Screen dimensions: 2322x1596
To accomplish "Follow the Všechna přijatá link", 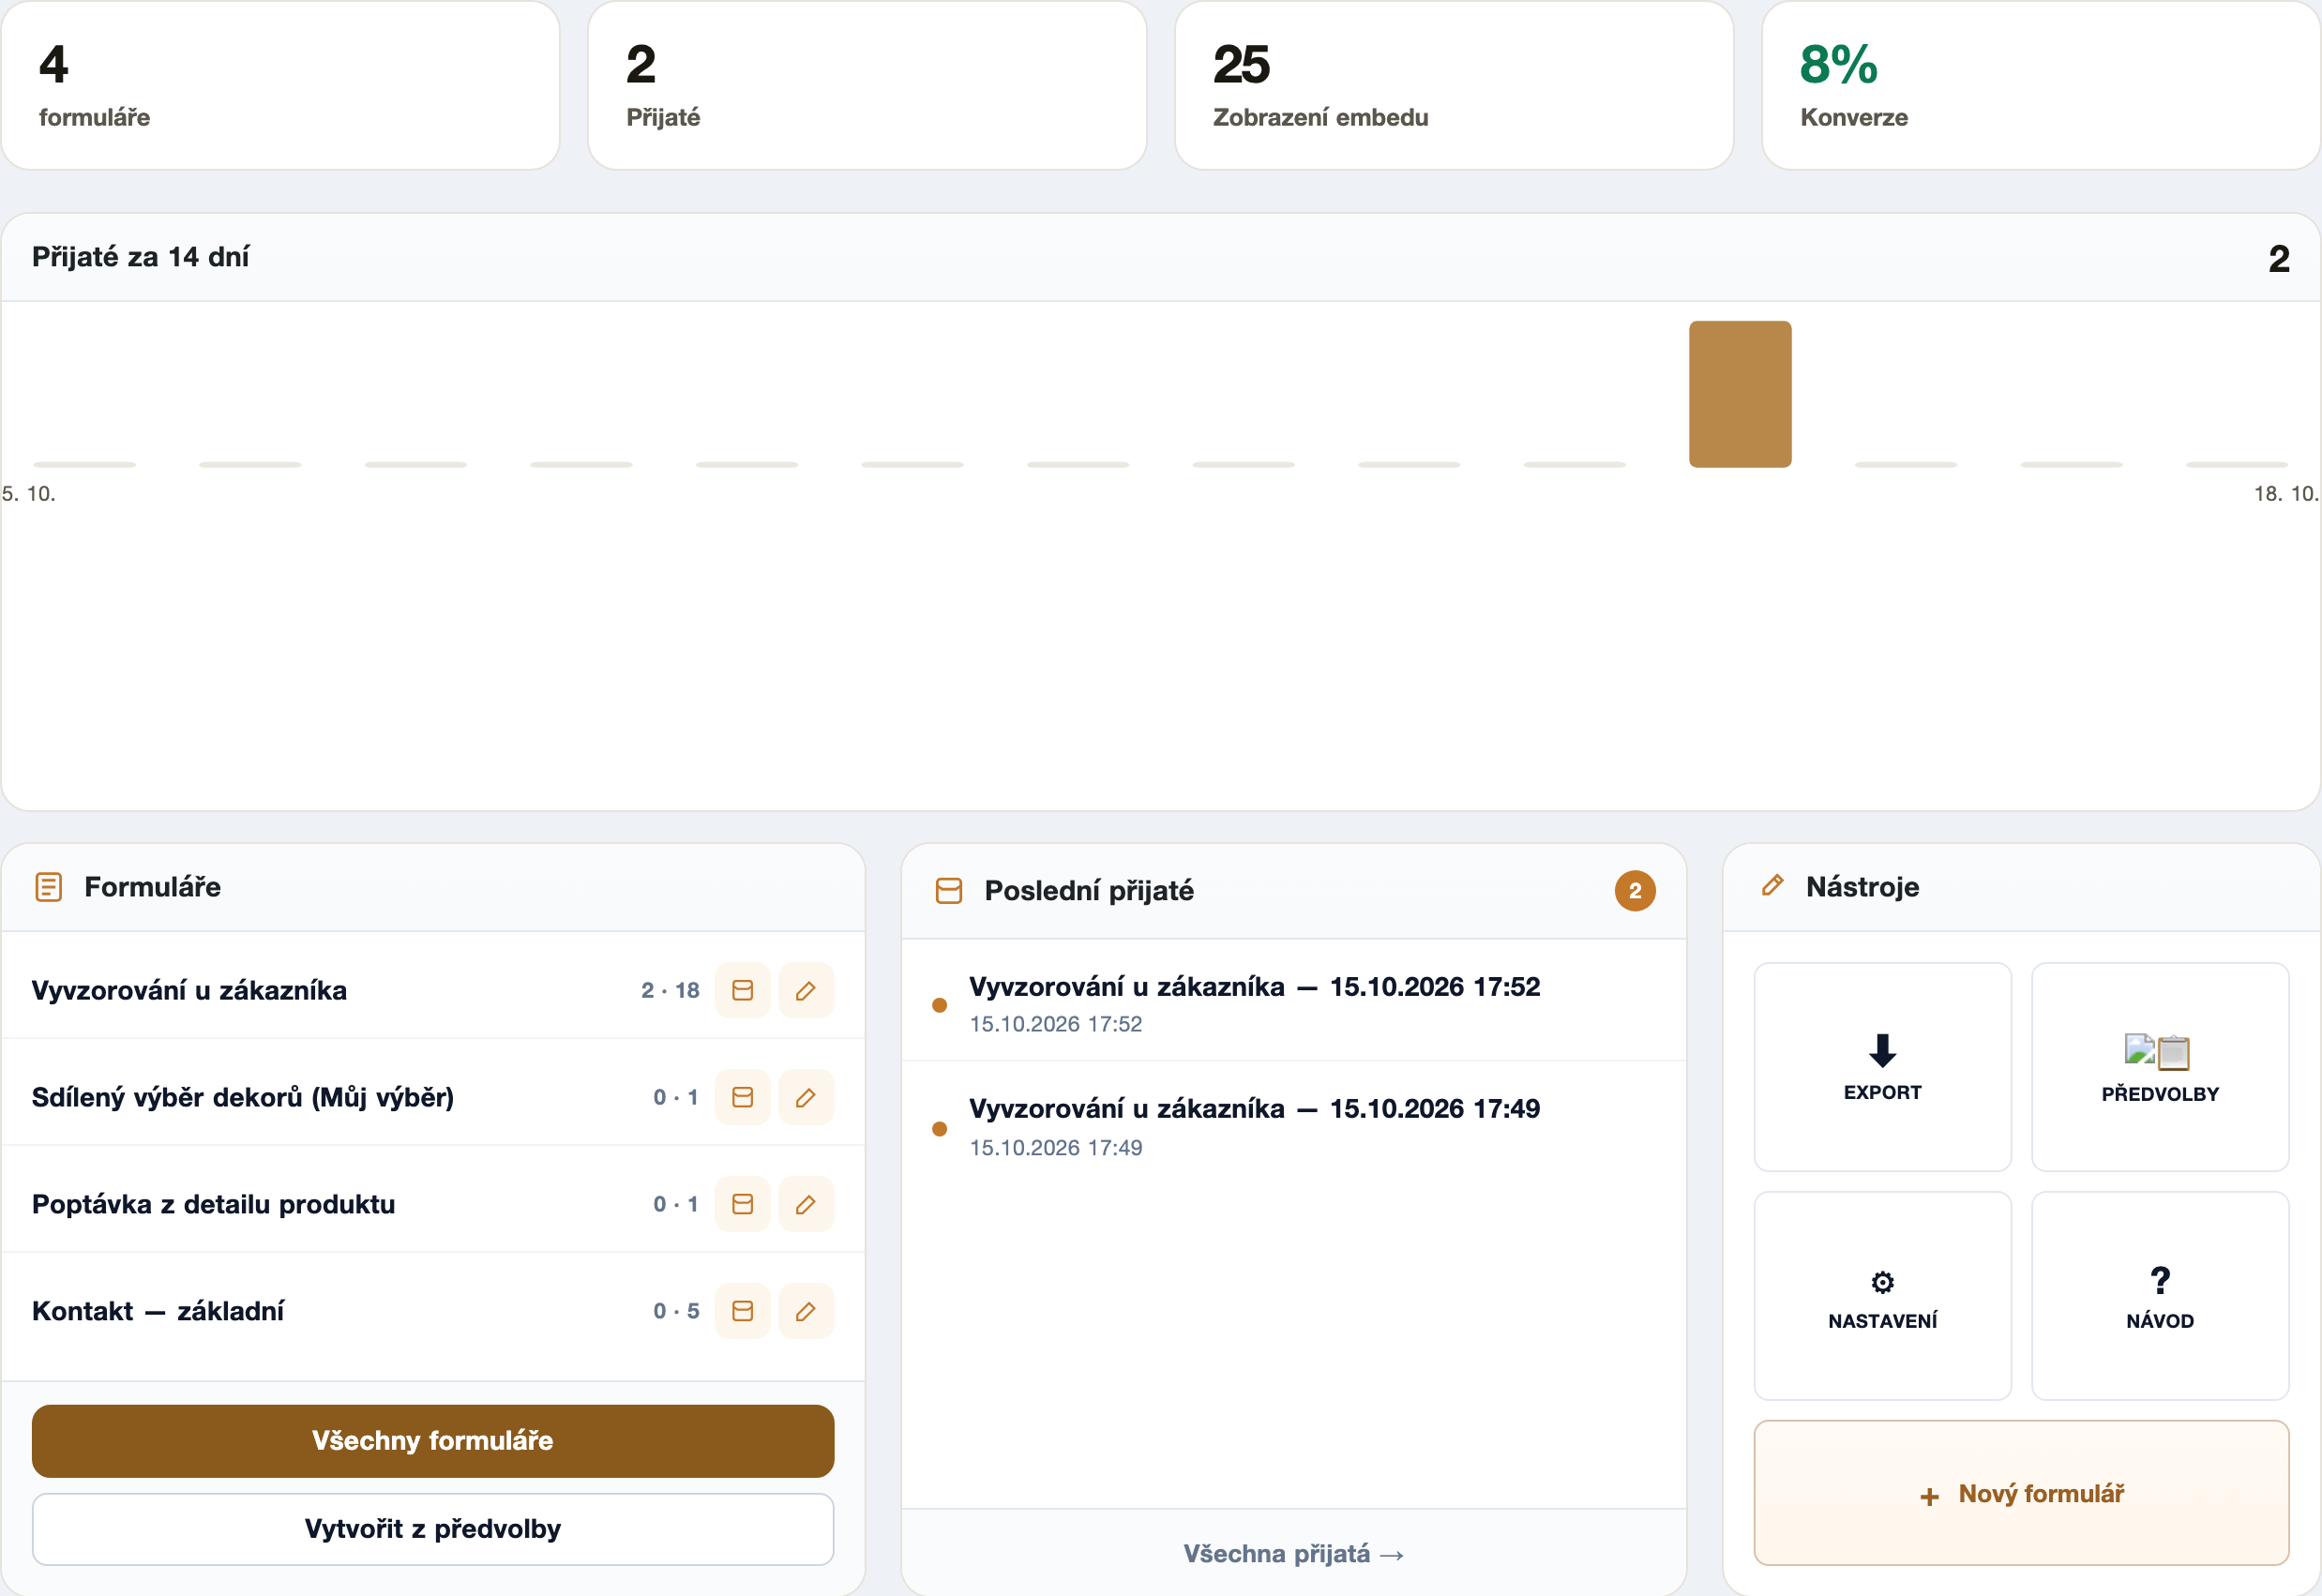I will tap(1294, 1554).
